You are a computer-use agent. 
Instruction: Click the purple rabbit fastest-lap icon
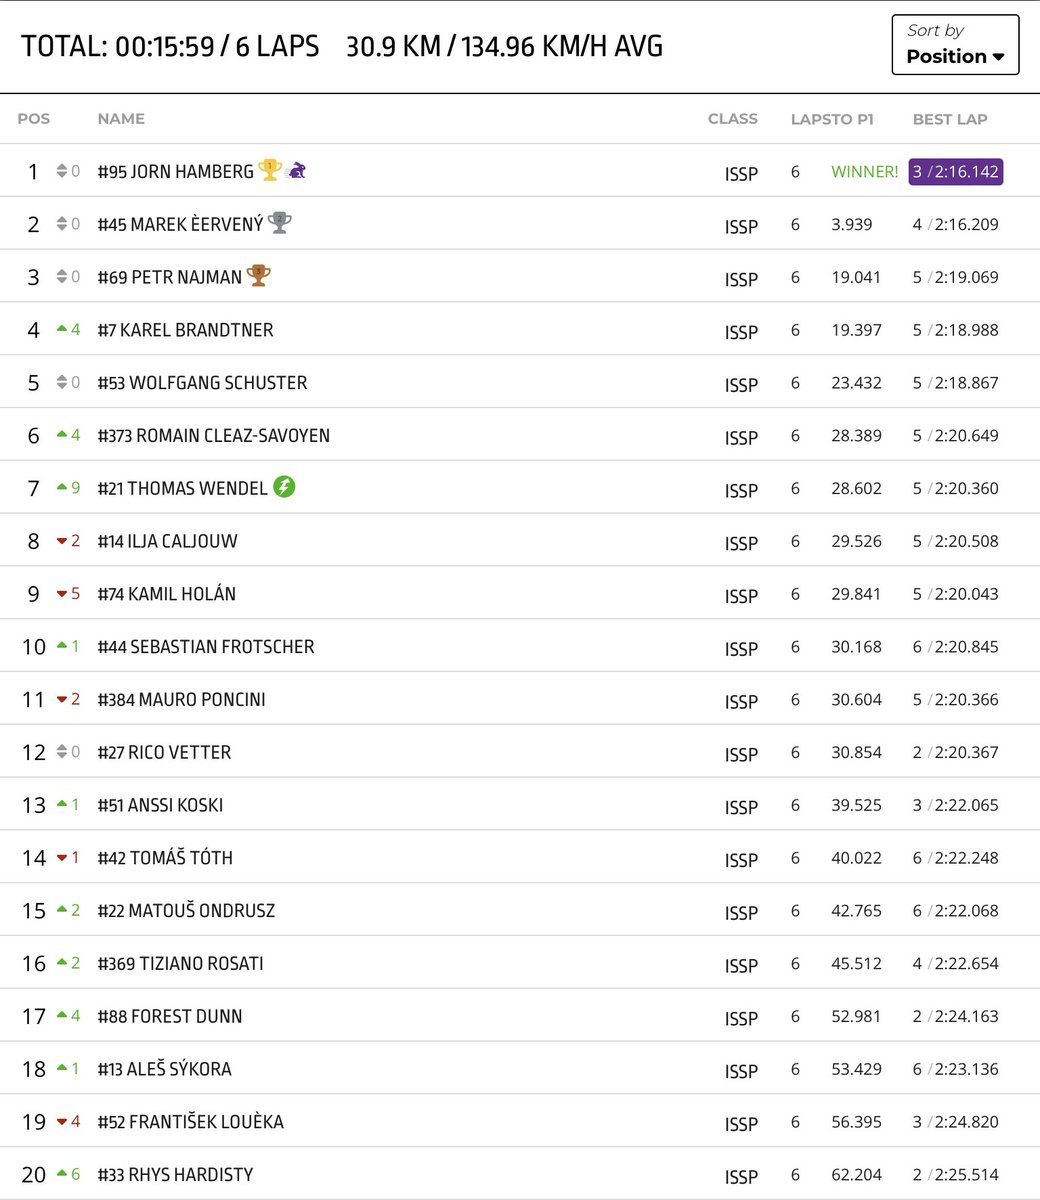[x=296, y=171]
